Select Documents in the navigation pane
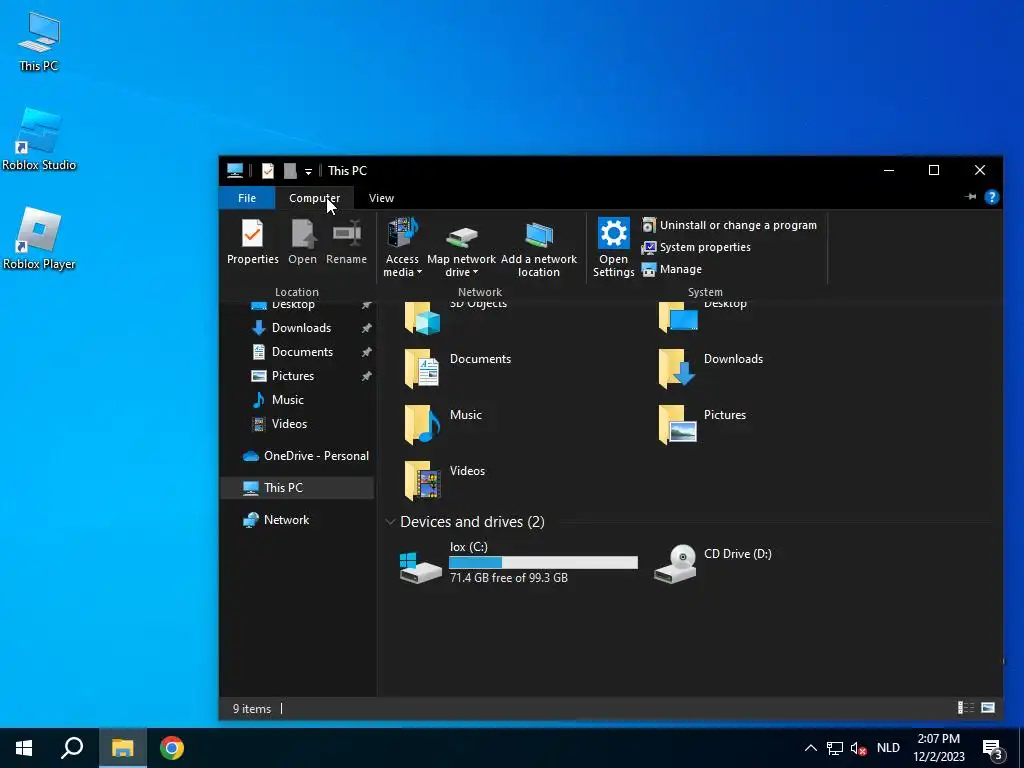The width and height of the screenshot is (1024, 768). pyautogui.click(x=302, y=352)
